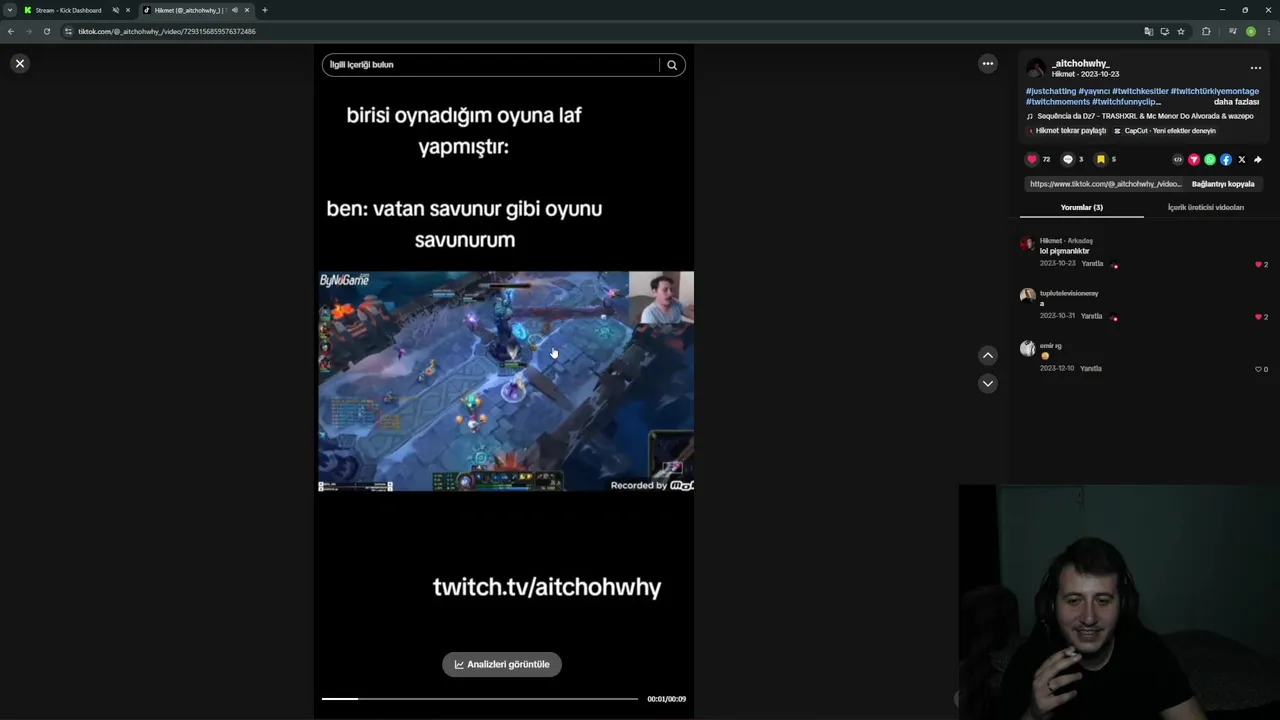Open comments via the speech bubble icon
1280x720 pixels.
point(1067,159)
